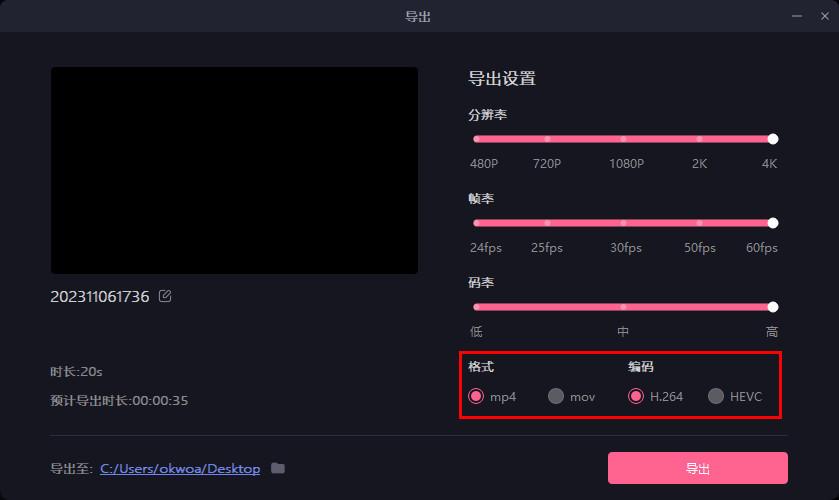Click the 4K resolution slider handle
Viewport: 839px width, 500px height.
click(x=773, y=139)
